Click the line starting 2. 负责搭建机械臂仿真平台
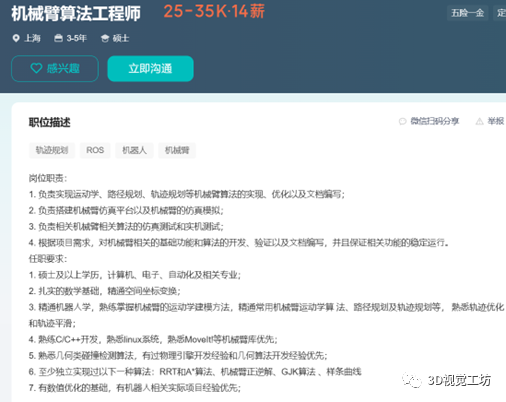The width and height of the screenshot is (506, 402). (x=126, y=210)
